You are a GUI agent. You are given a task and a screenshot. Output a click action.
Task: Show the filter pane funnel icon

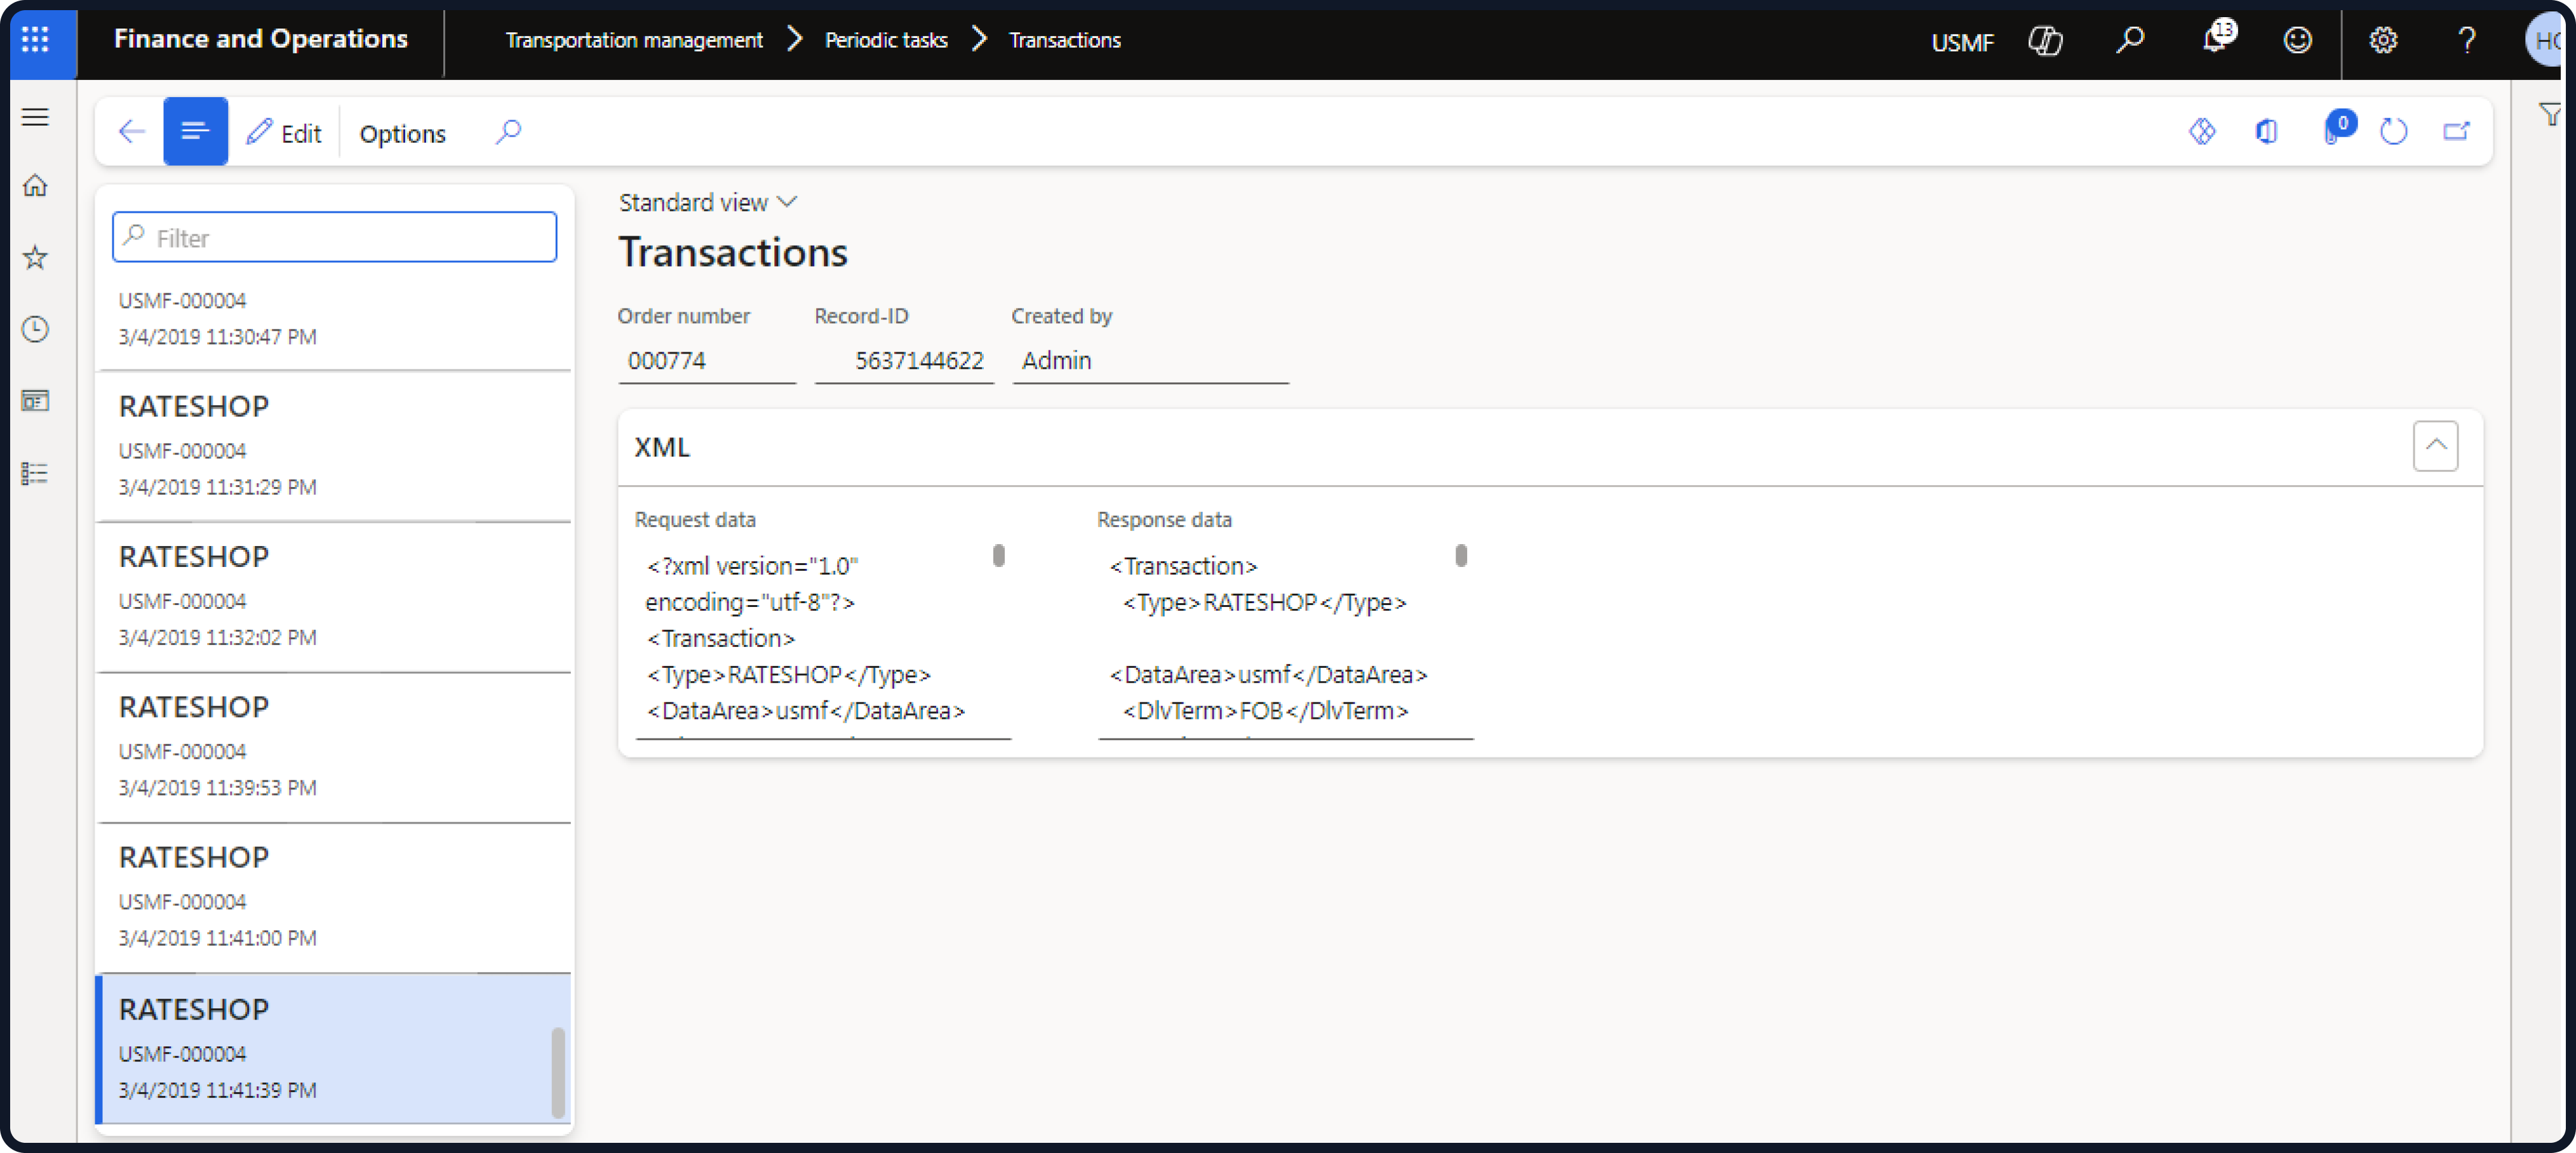coord(2551,114)
